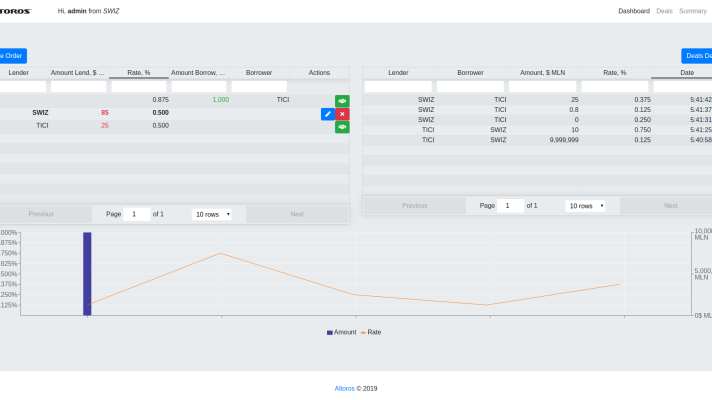Click the page number field in the deals table
Image resolution: width=712 pixels, height=400 pixels.
coord(511,206)
